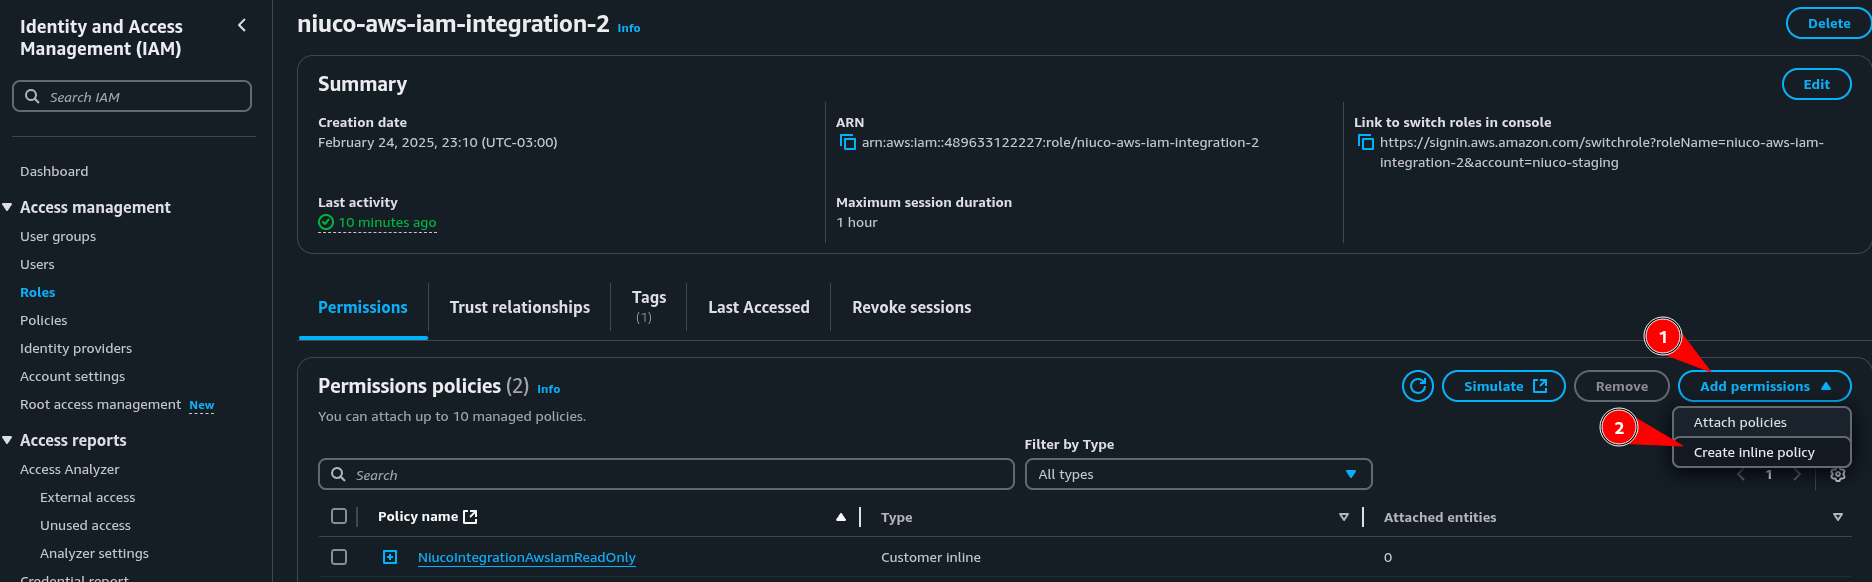Go to previous page of policies
The width and height of the screenshot is (1872, 582).
[x=1741, y=475]
